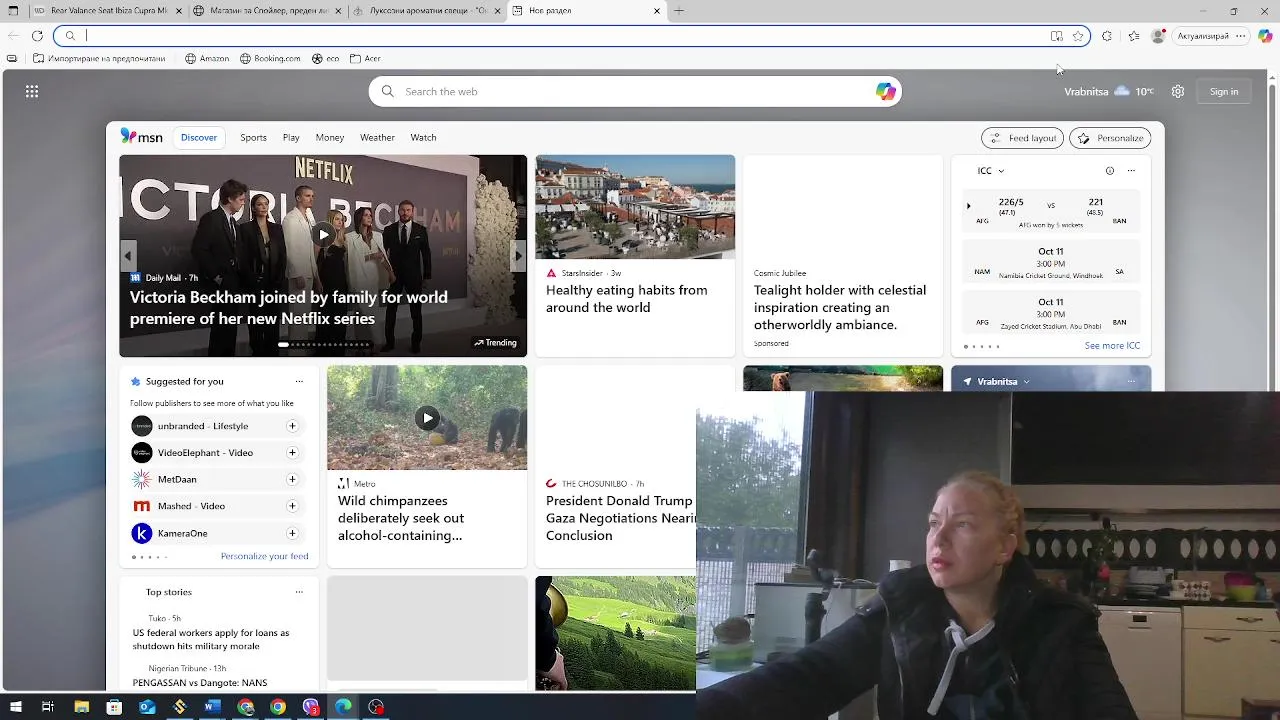
Task: Open Импортиране на предпочитани bookmark
Action: tap(99, 58)
